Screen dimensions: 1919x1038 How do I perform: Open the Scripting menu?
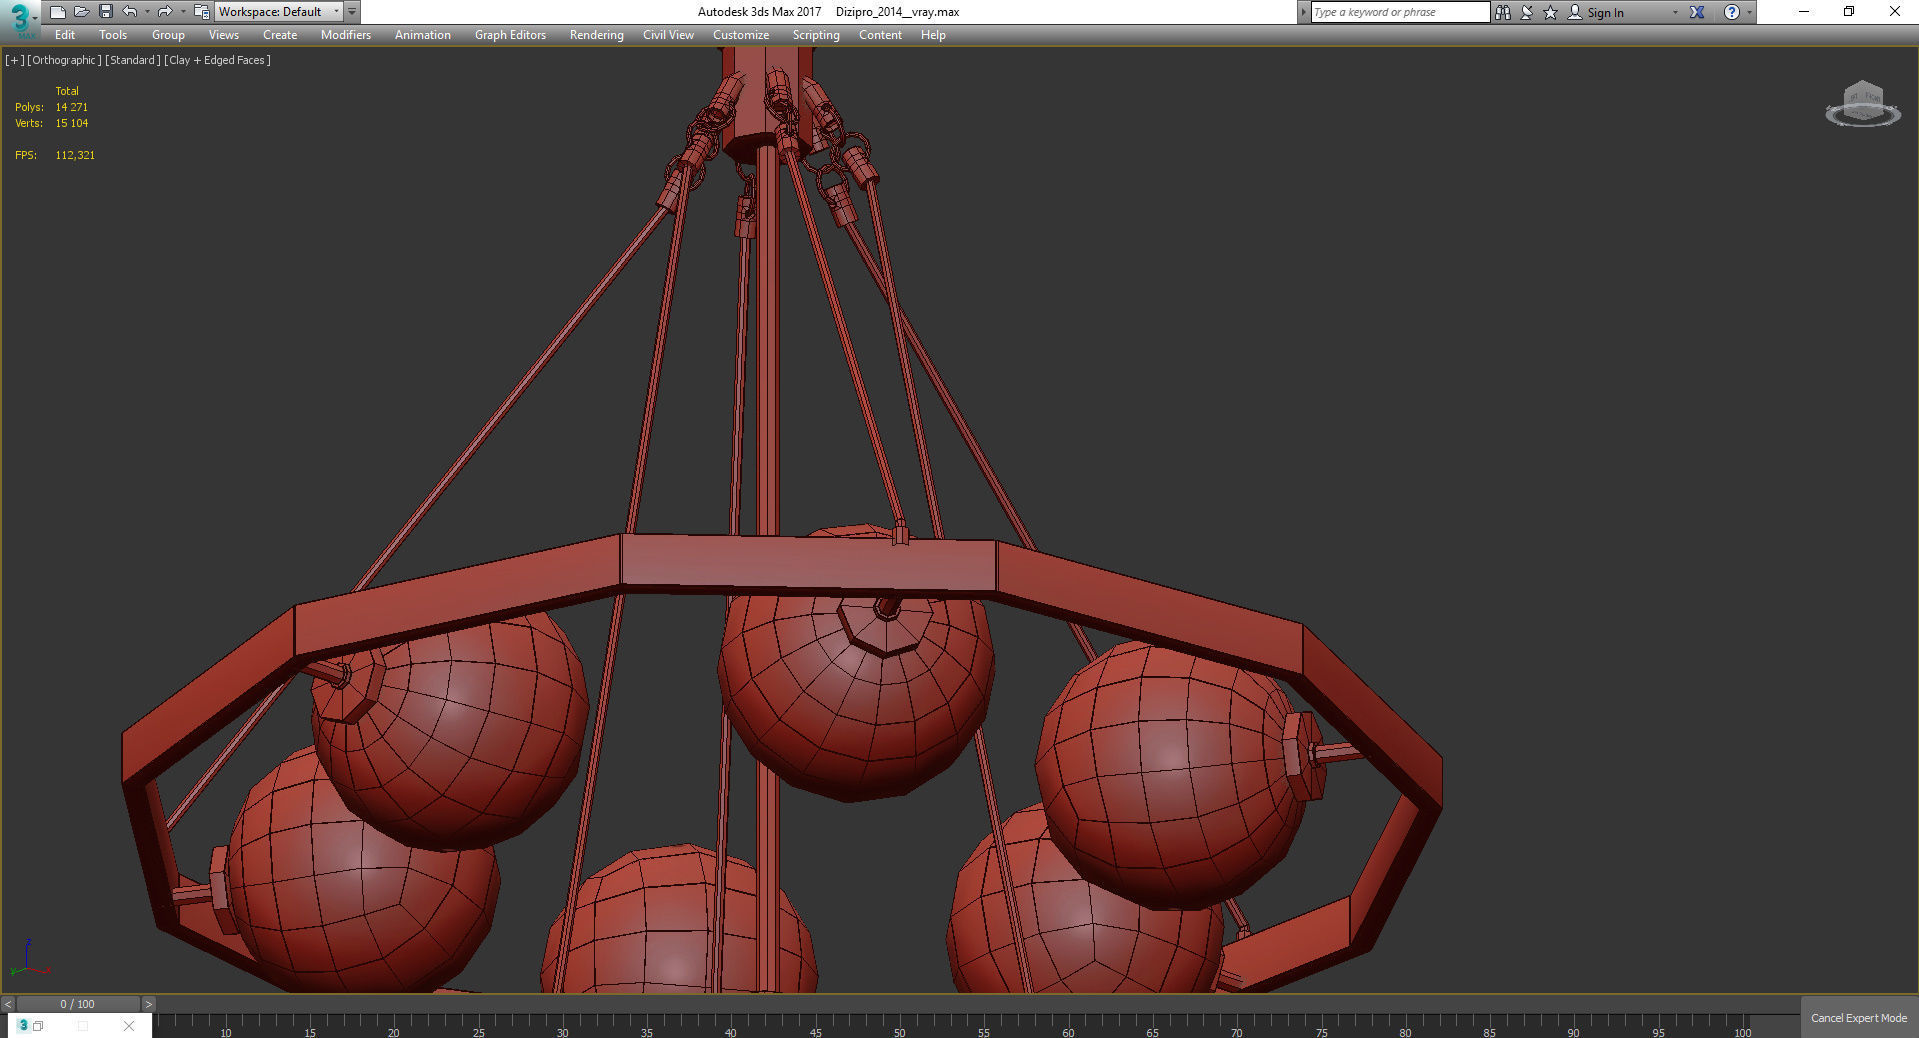pos(816,35)
